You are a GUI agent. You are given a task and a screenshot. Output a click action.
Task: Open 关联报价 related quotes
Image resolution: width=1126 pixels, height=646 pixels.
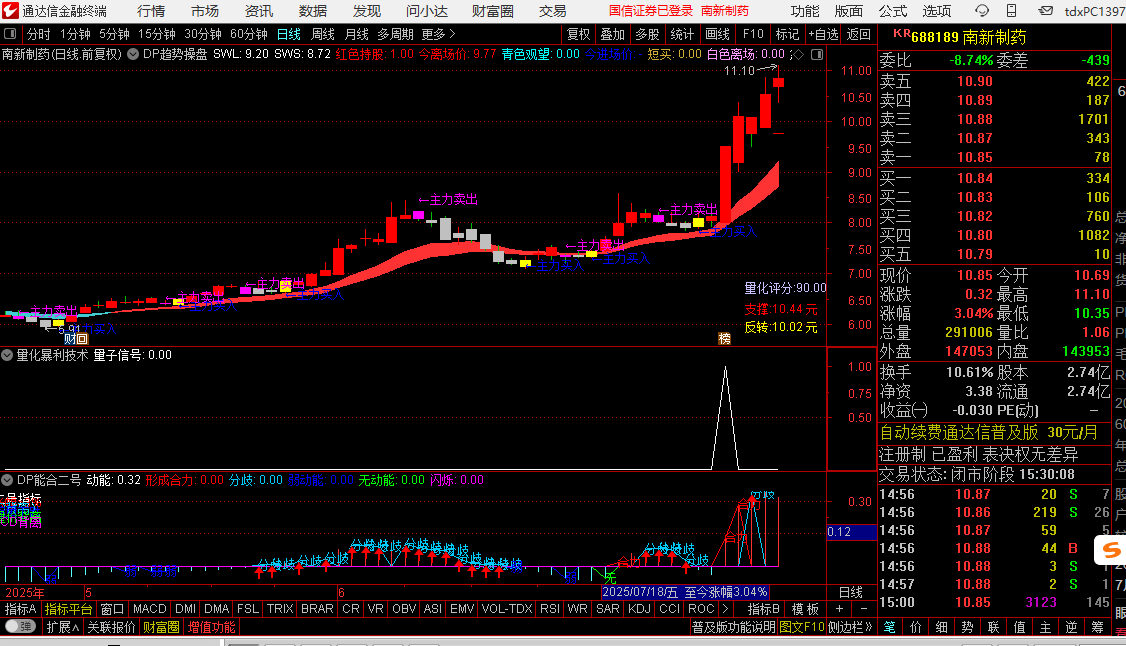pyautogui.click(x=111, y=627)
